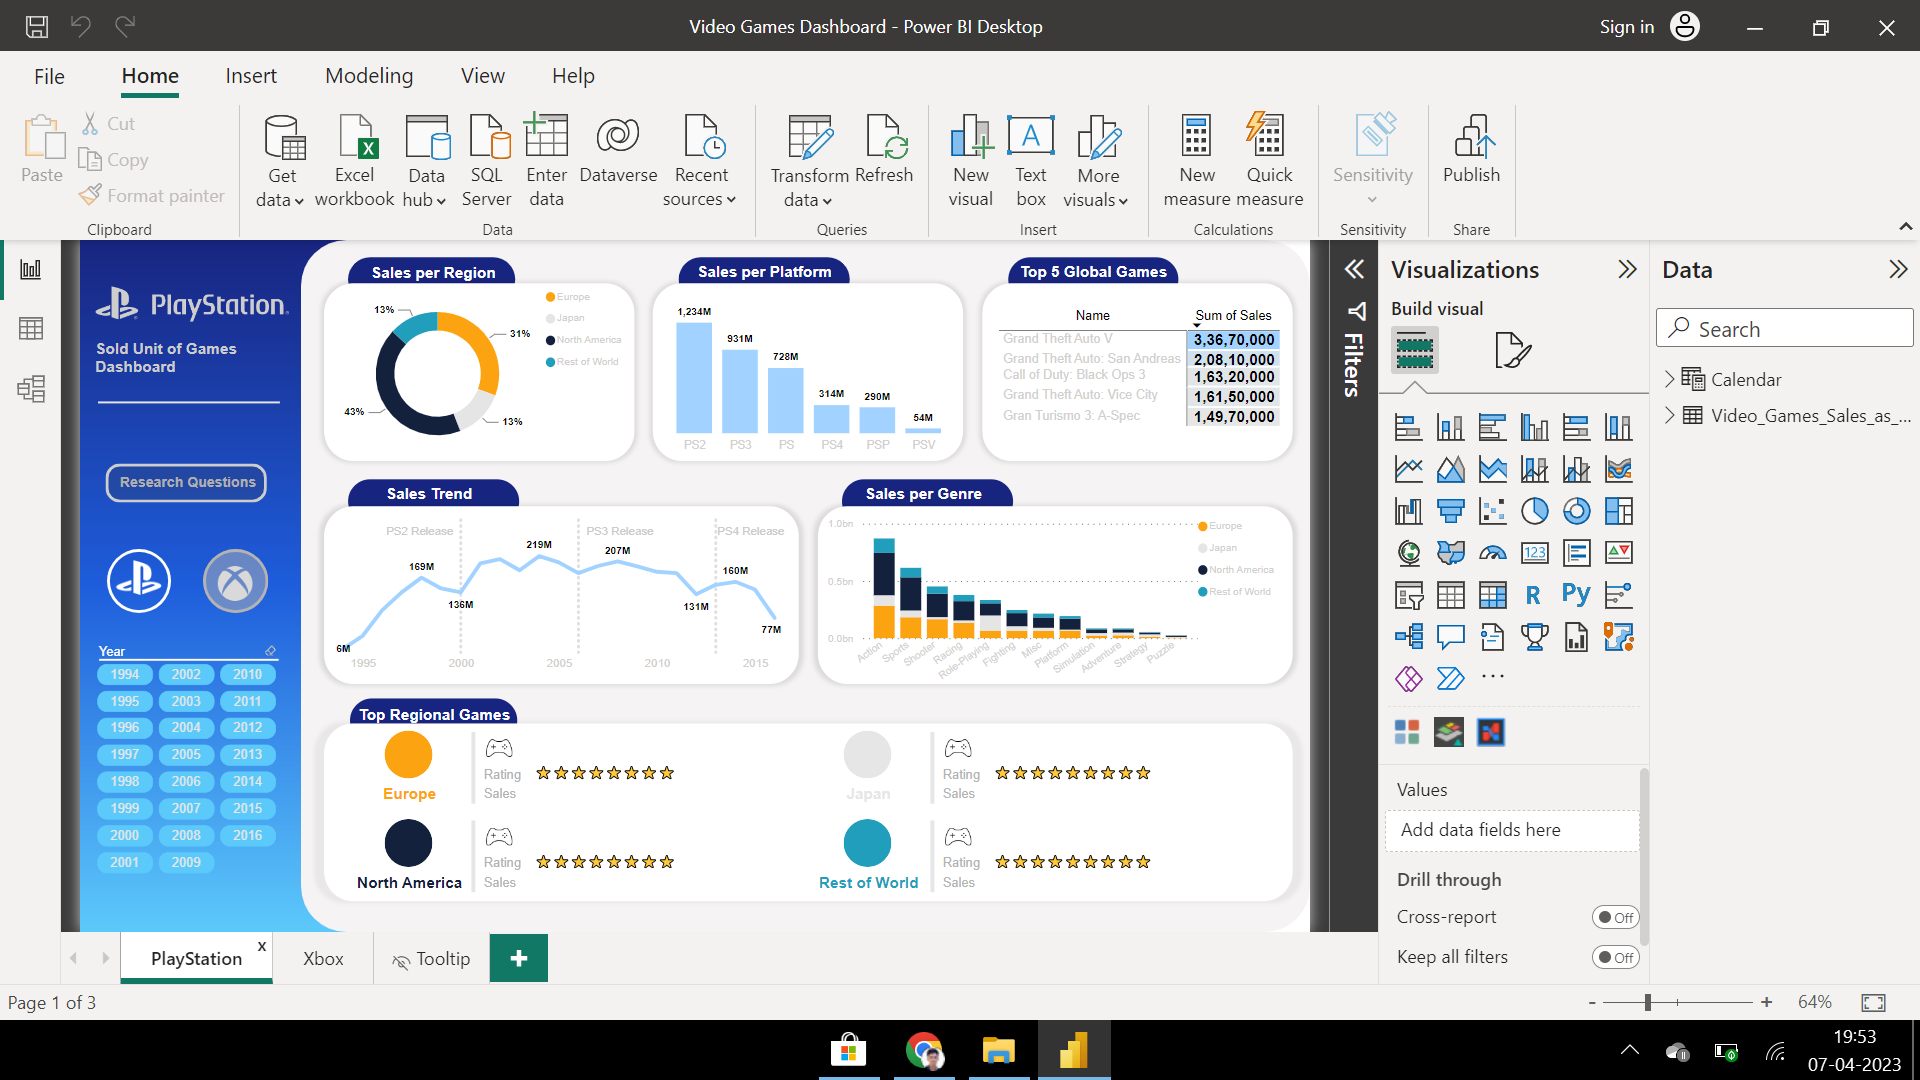Select year 2005 in the Year slicer
Viewport: 1920px width, 1080px height.
tap(186, 754)
